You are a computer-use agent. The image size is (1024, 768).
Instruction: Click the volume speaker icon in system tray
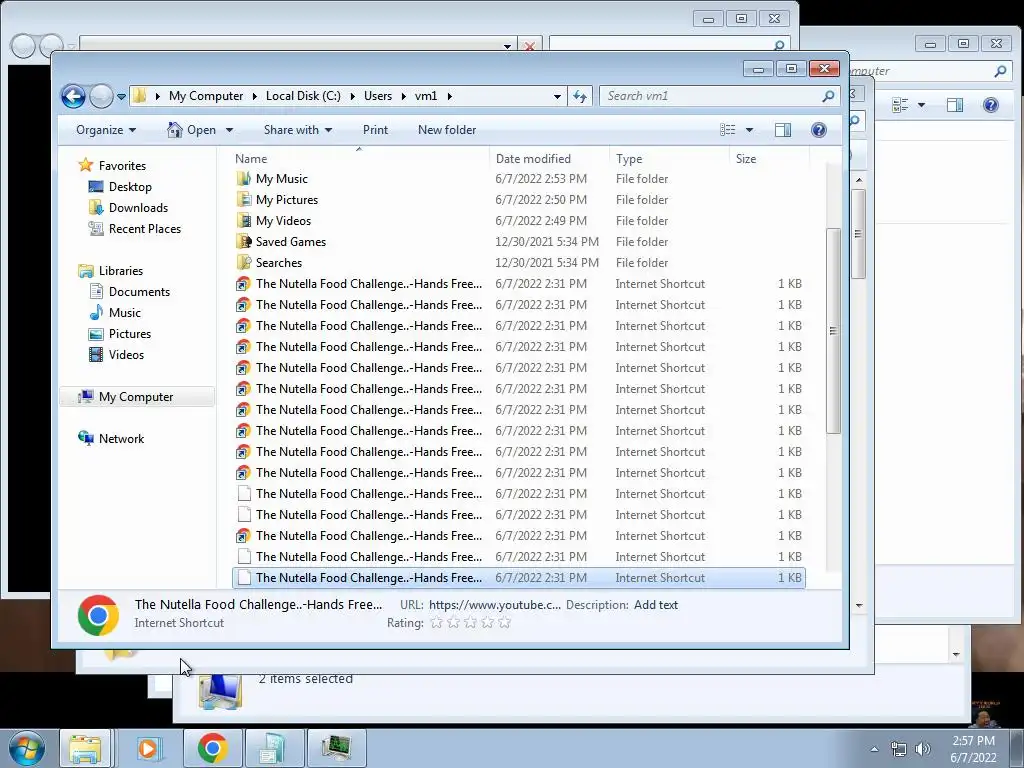922,749
